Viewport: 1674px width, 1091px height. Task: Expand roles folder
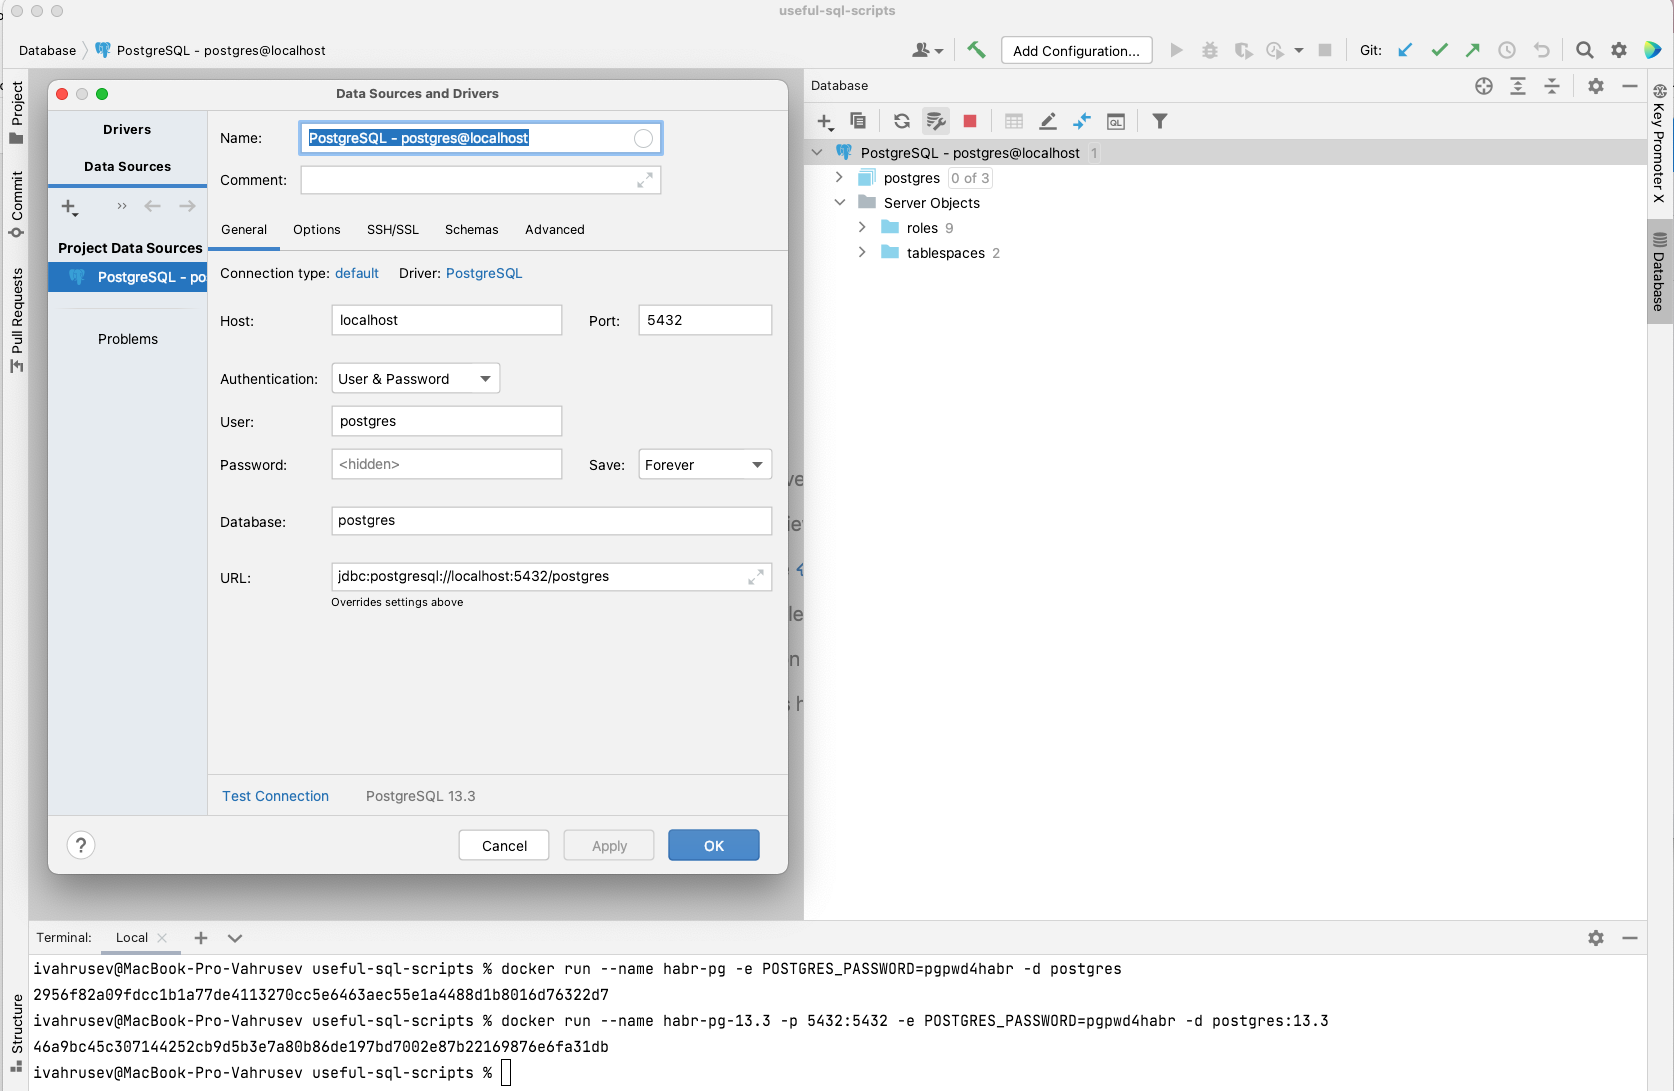pos(862,227)
